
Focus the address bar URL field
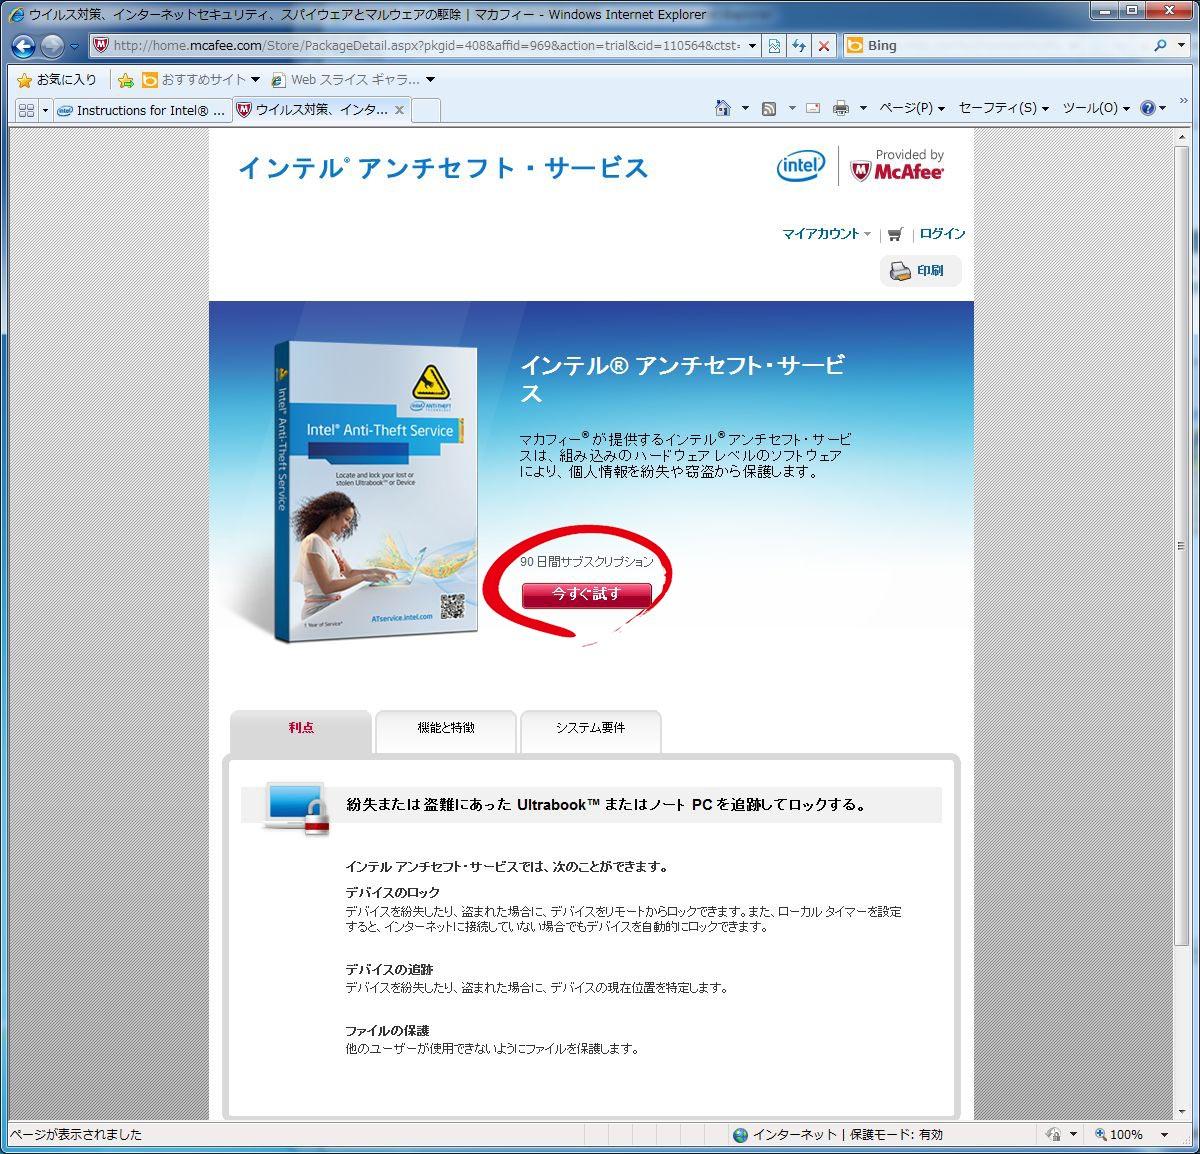click(426, 45)
